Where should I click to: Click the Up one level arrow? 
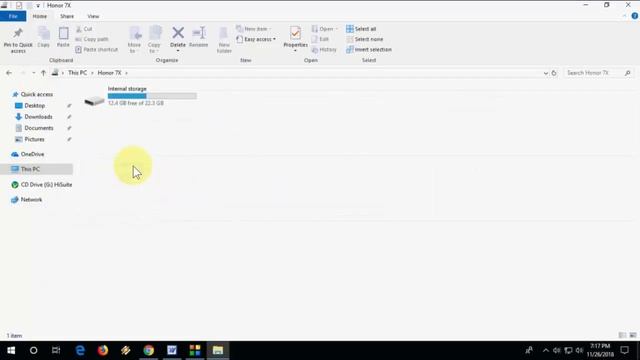[x=43, y=73]
